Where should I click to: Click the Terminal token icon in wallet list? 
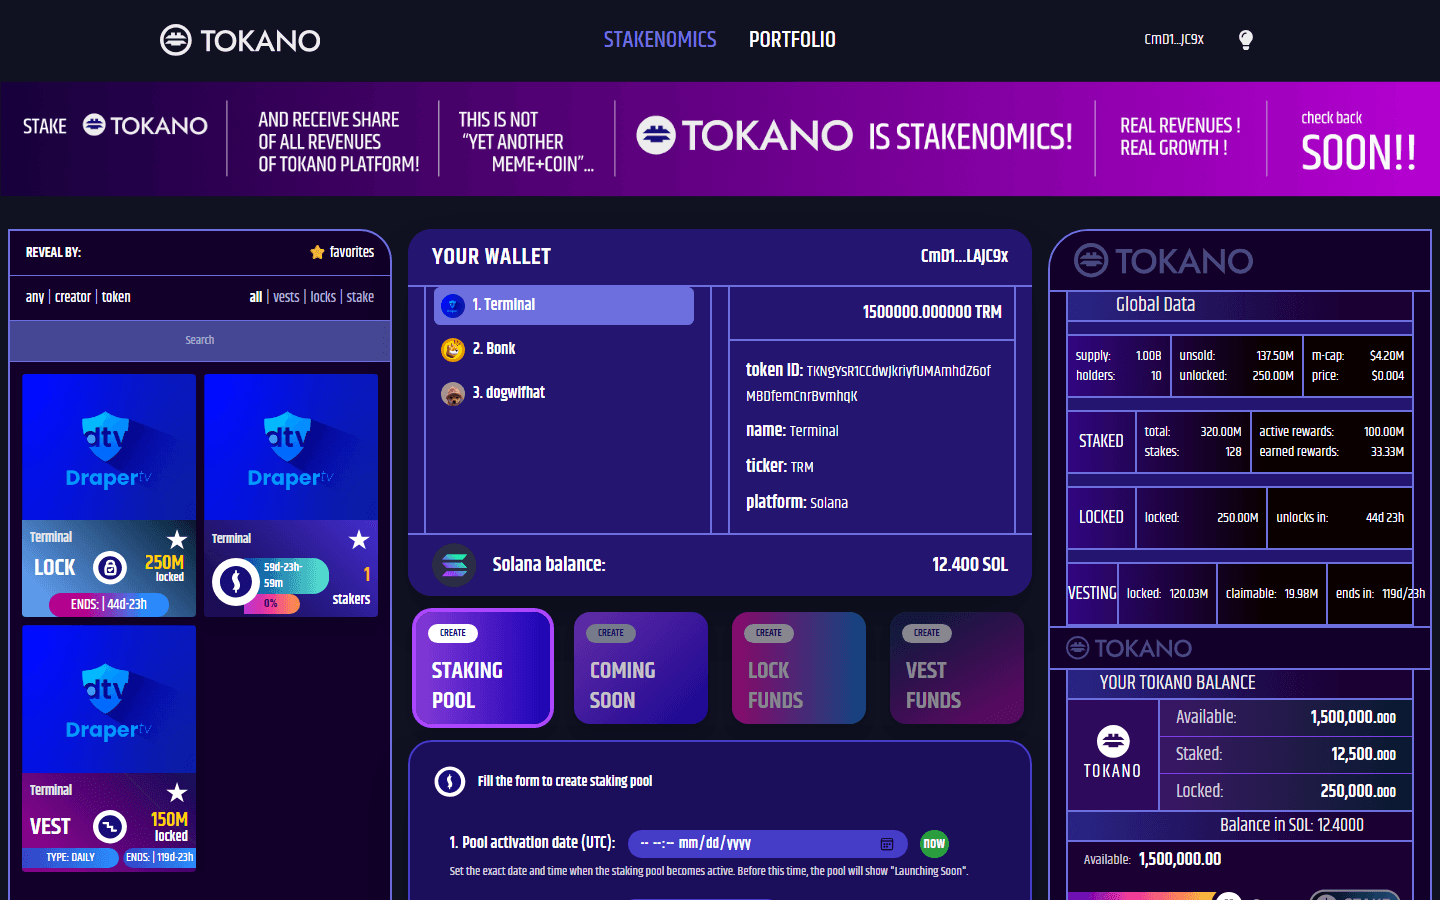point(453,305)
